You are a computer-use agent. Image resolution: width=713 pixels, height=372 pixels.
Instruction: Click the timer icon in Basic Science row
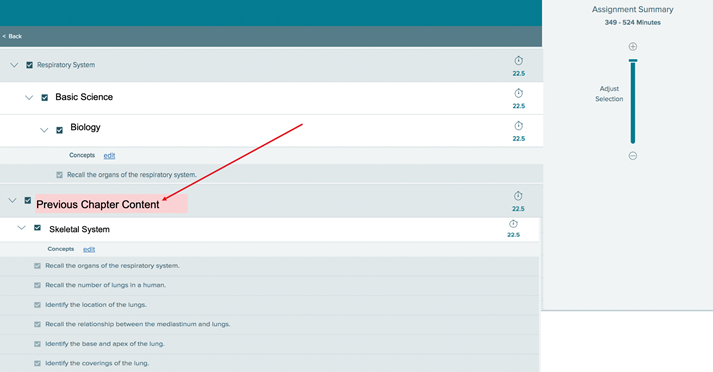pos(518,93)
